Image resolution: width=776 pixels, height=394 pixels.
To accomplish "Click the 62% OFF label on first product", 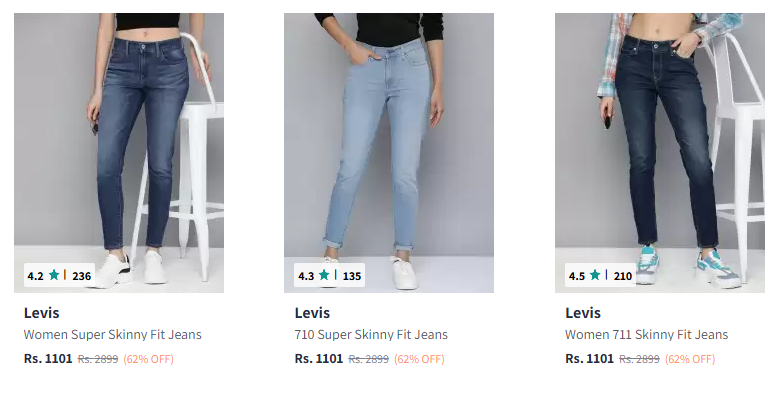I will tap(148, 359).
